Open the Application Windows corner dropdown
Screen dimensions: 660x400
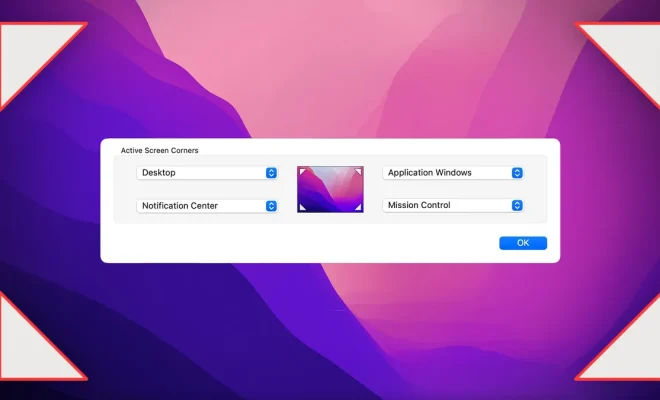(453, 173)
